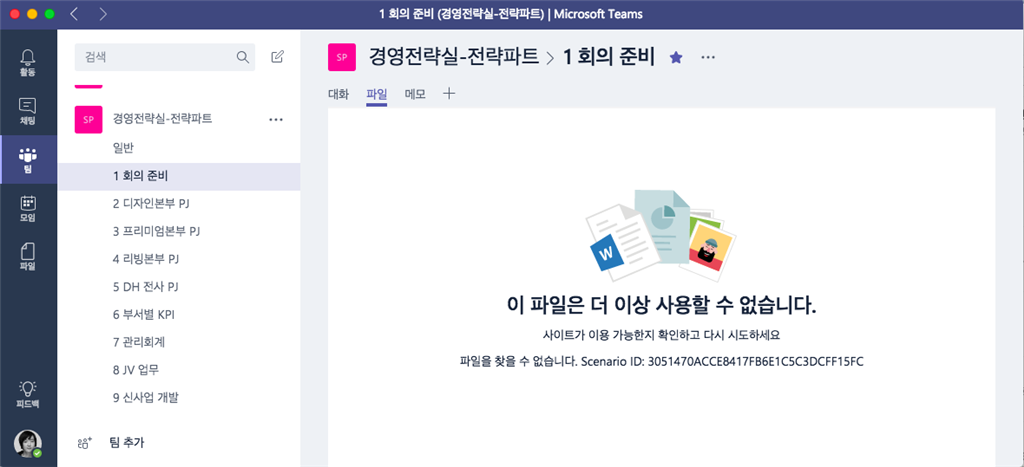Click the files illustration image
The height and width of the screenshot is (467, 1024).
tap(661, 235)
